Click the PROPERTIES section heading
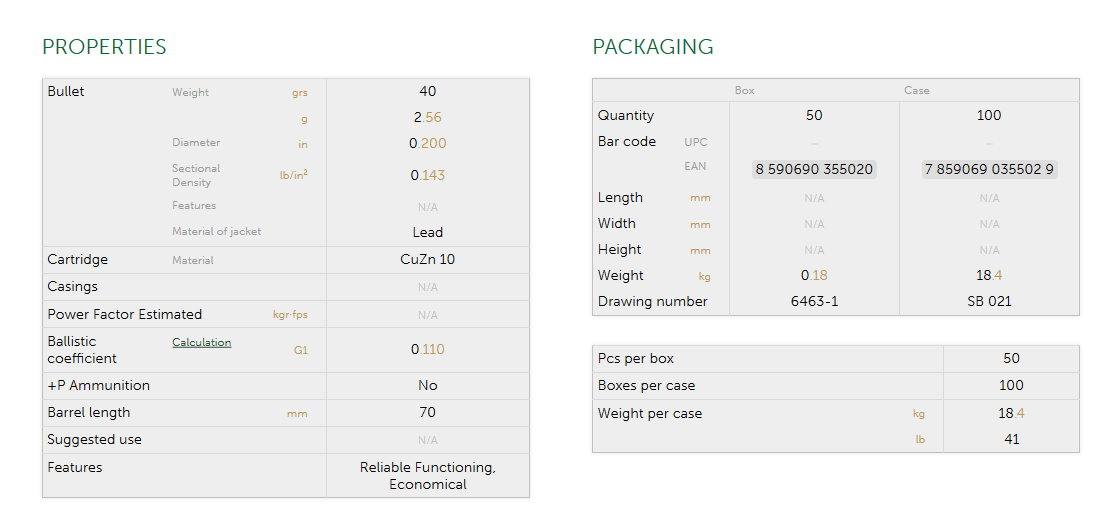The width and height of the screenshot is (1111, 524). (x=104, y=47)
